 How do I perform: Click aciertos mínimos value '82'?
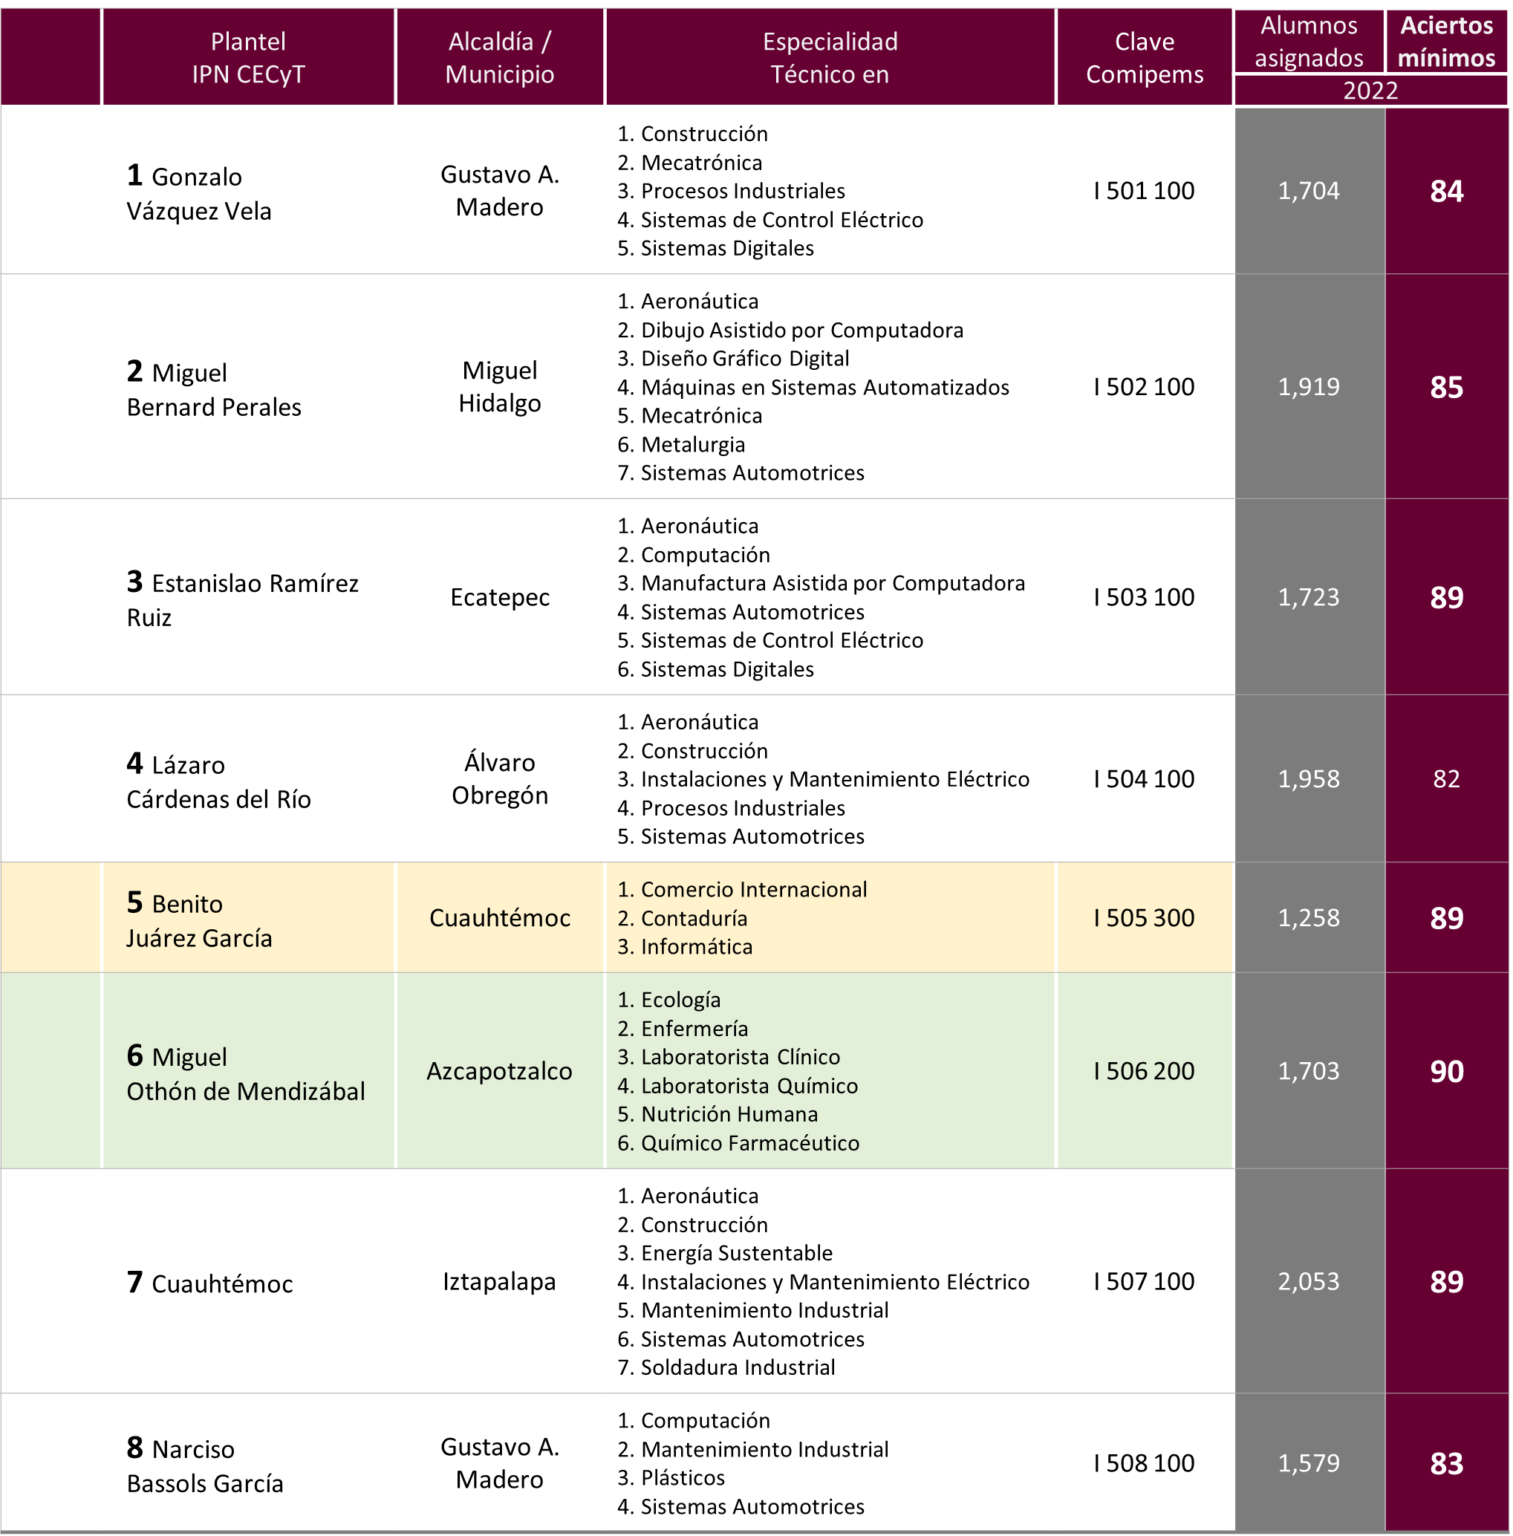pyautogui.click(x=1447, y=779)
